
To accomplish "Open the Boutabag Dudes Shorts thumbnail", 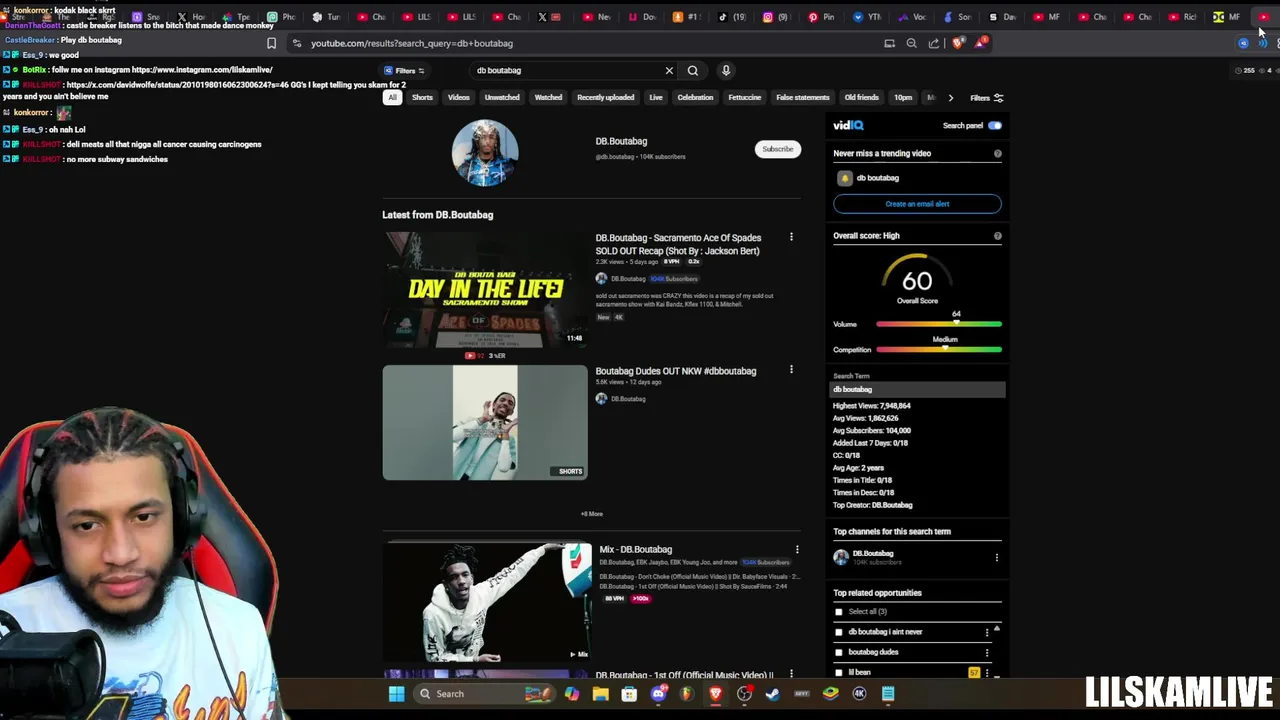I will 485,422.
